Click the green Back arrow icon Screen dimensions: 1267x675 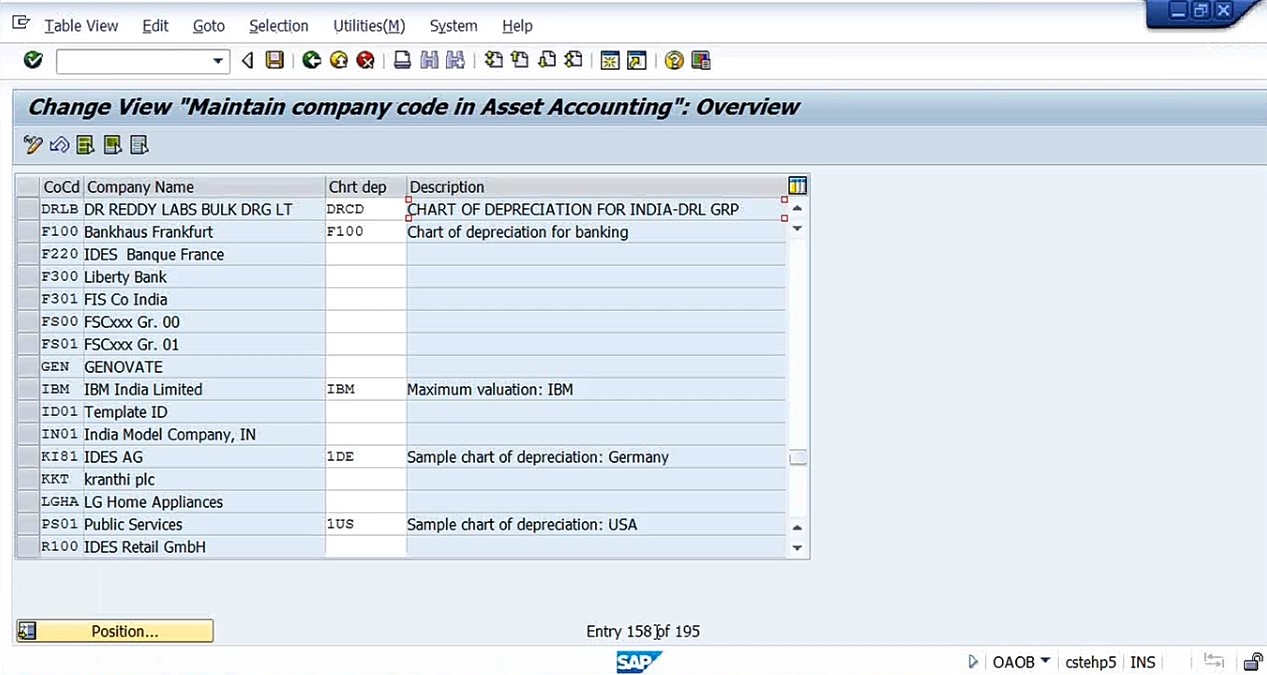point(312,61)
